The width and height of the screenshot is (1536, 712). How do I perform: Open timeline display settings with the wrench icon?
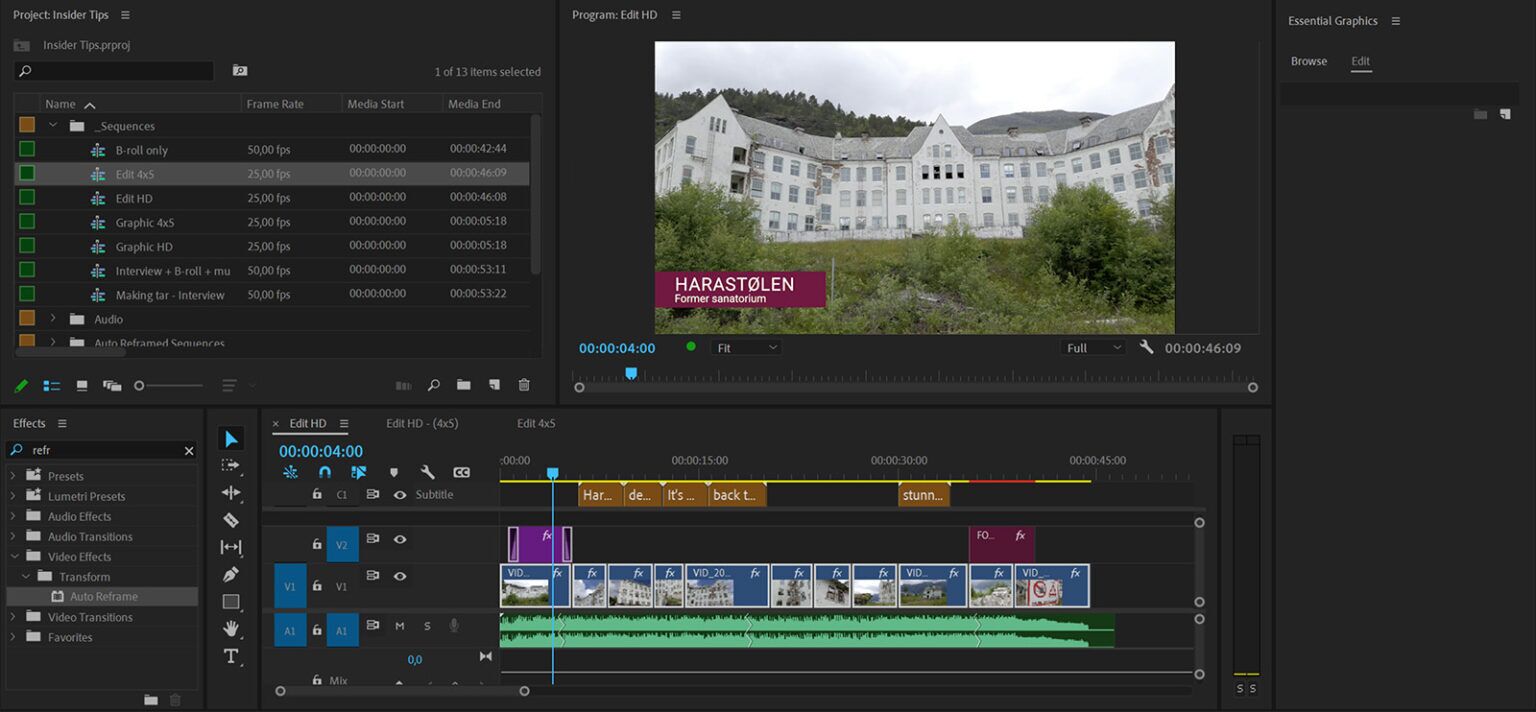(x=428, y=471)
